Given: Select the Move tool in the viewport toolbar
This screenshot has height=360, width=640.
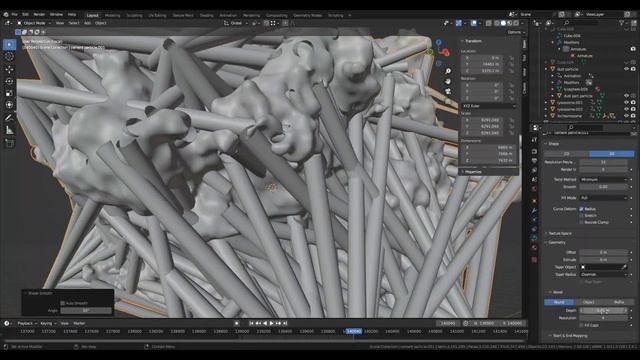Looking at the screenshot, I should (9, 69).
